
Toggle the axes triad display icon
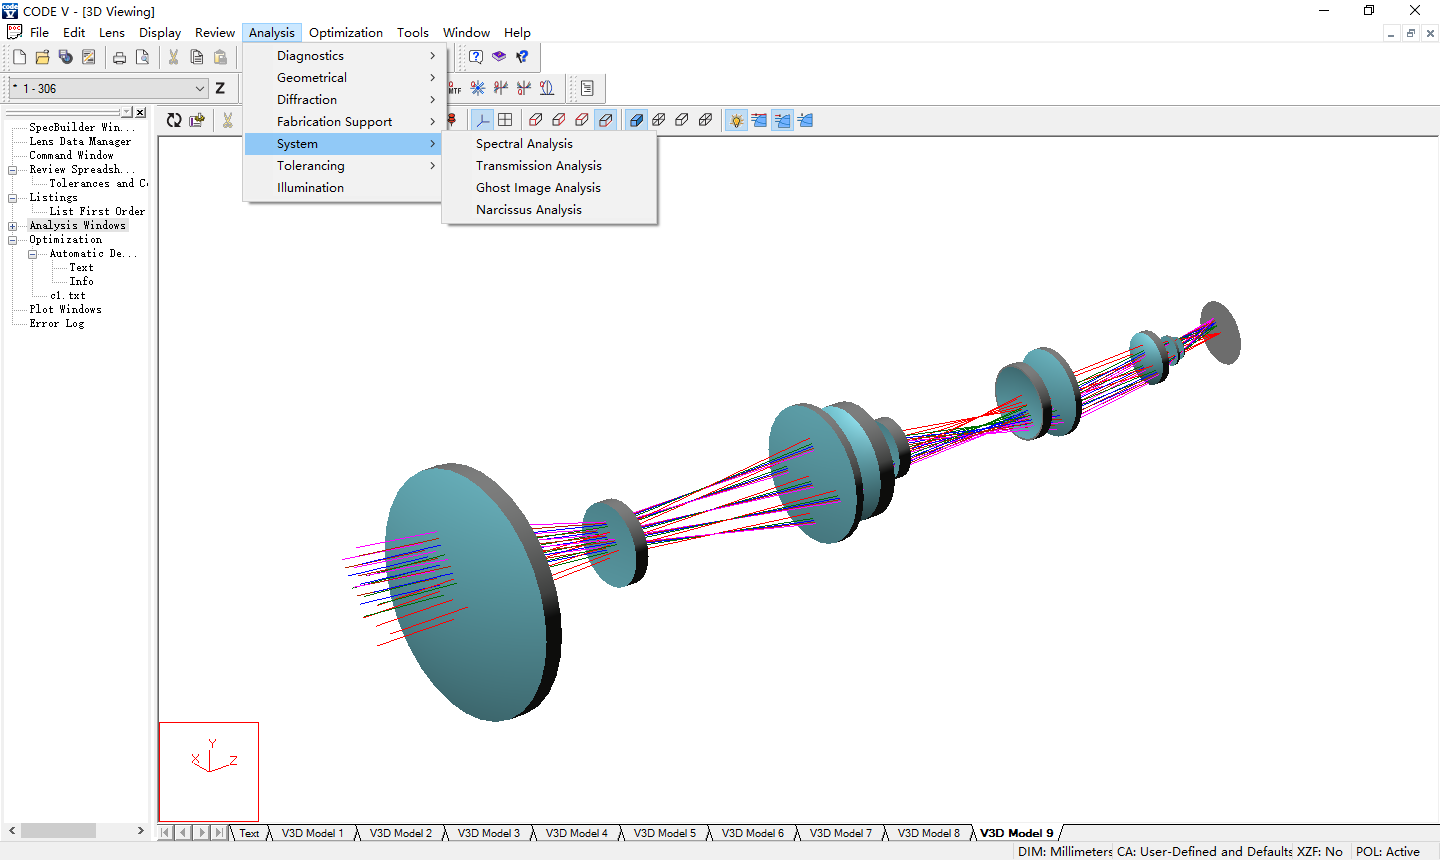[482, 120]
